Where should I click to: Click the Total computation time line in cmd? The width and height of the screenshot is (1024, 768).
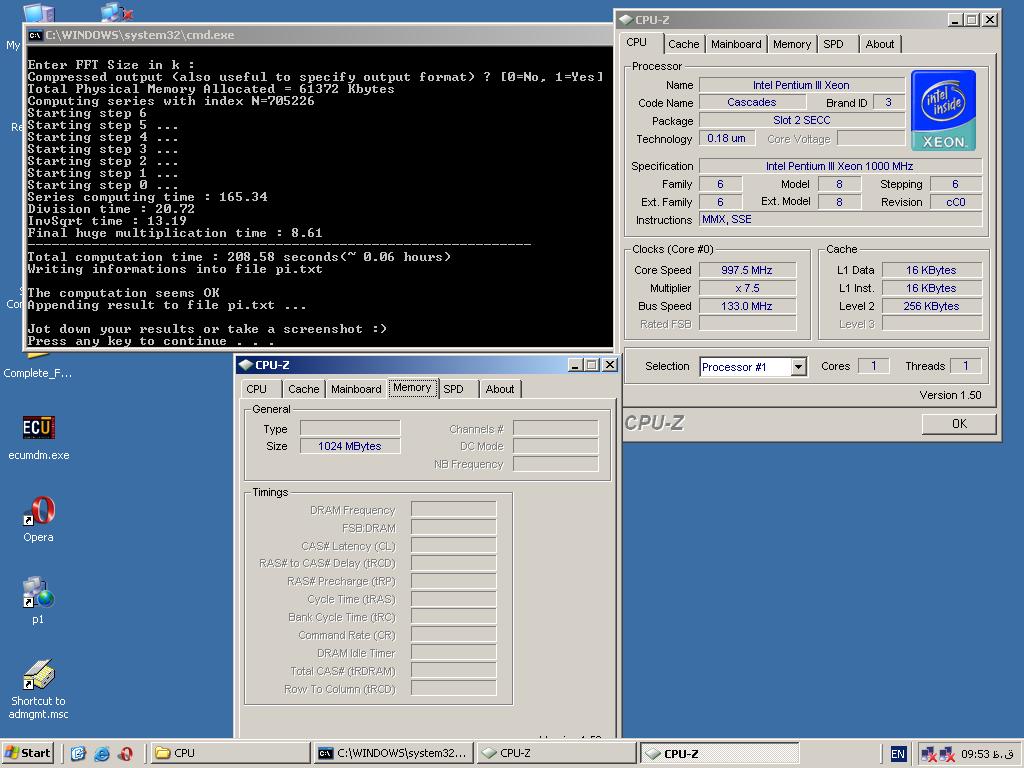click(239, 257)
